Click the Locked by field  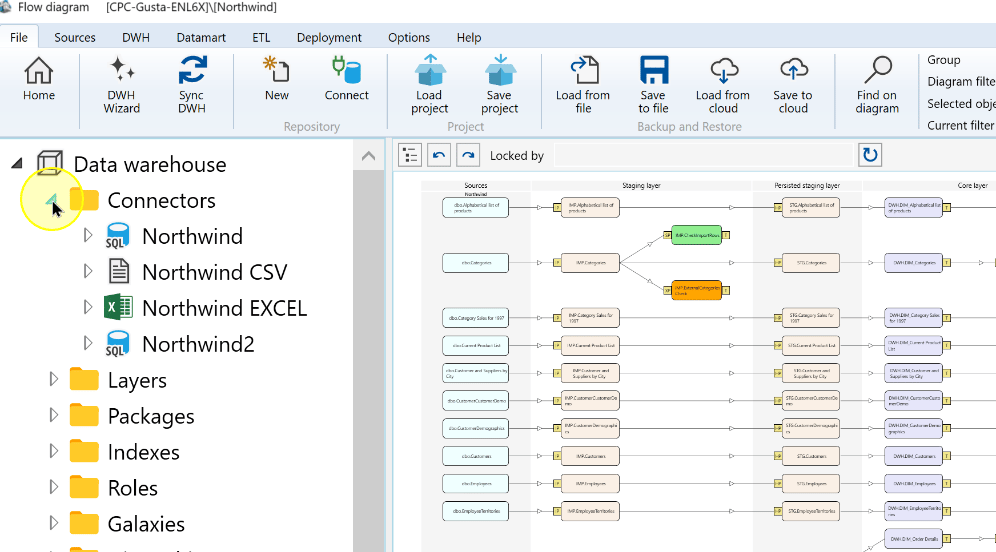click(x=703, y=156)
